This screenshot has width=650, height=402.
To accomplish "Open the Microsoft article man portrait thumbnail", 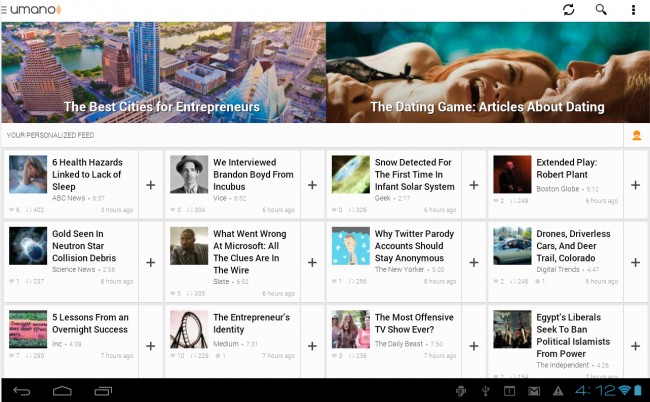I will click(189, 246).
